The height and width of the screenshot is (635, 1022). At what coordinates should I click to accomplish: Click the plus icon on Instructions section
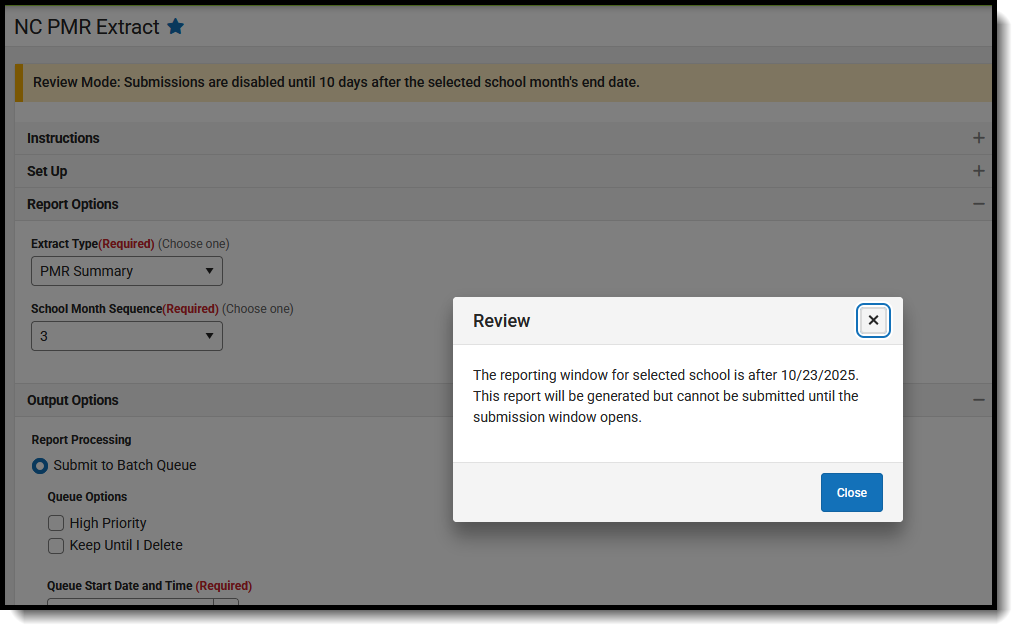[978, 138]
